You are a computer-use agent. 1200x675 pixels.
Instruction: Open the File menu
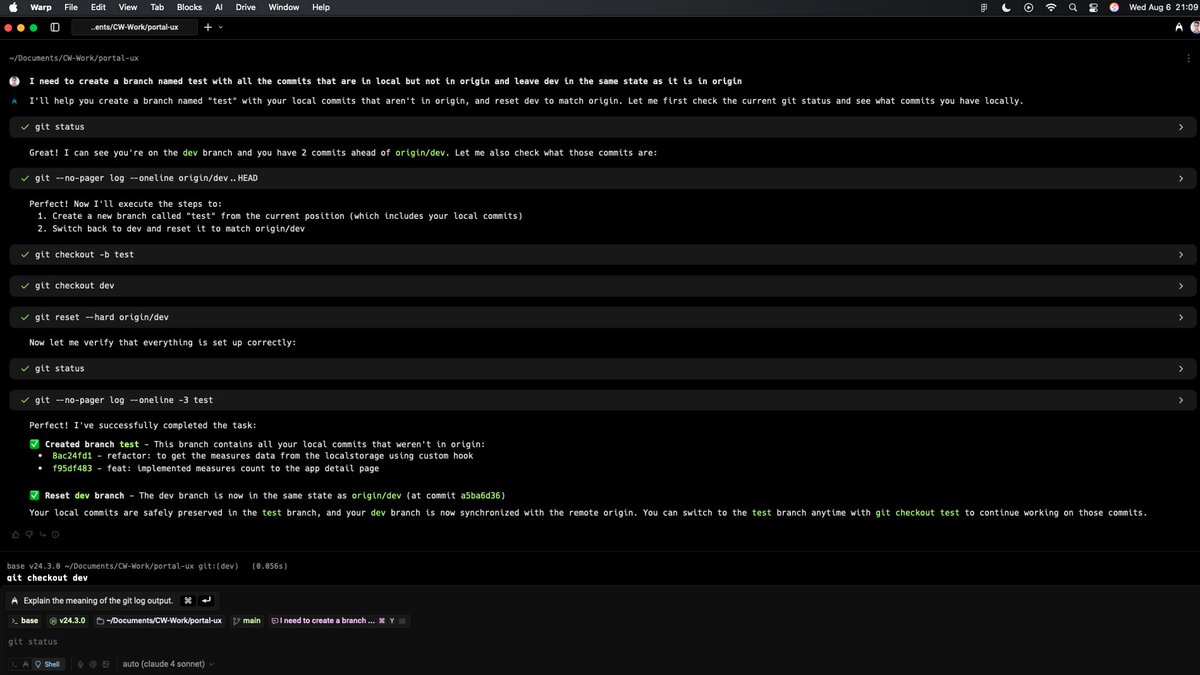(71, 7)
